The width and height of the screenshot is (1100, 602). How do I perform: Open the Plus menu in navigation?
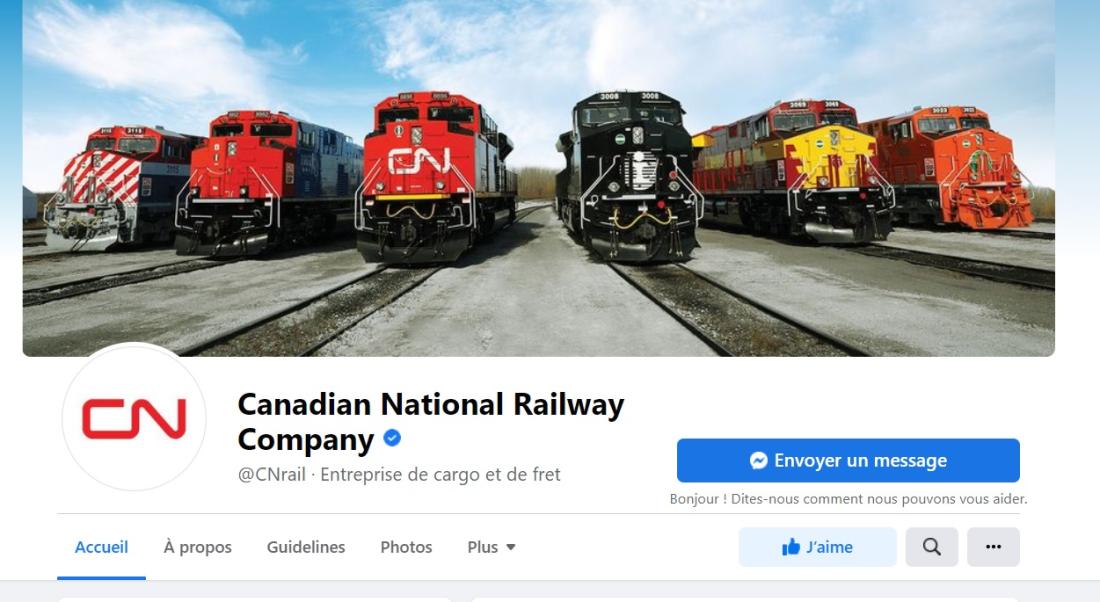pyautogui.click(x=491, y=547)
